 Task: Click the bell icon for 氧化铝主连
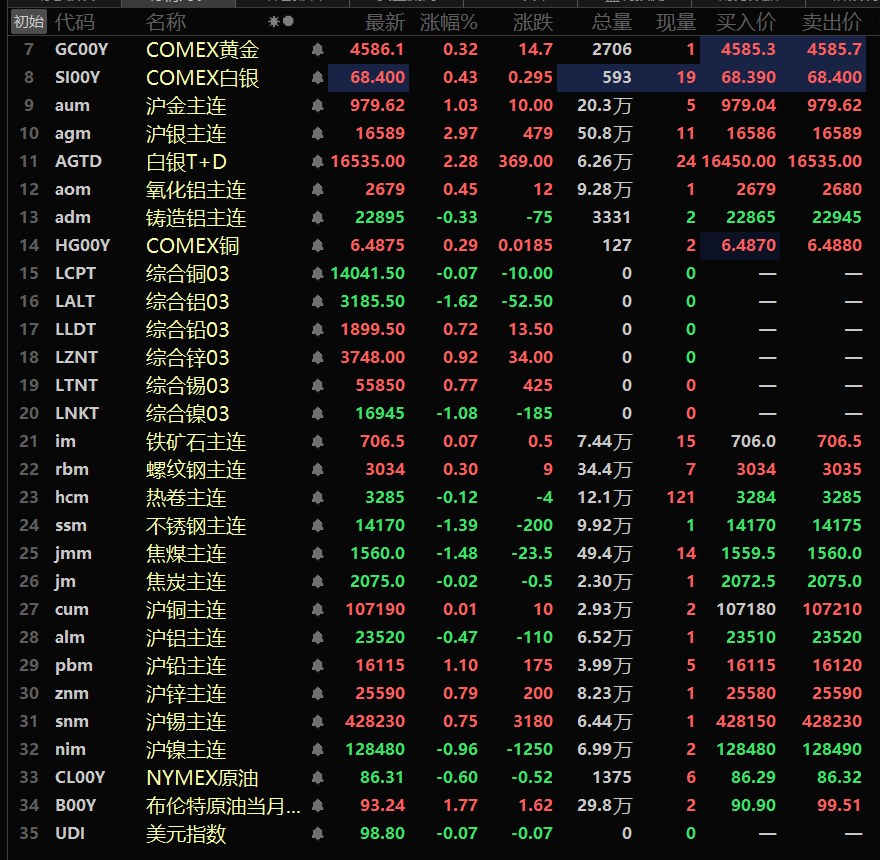[318, 190]
